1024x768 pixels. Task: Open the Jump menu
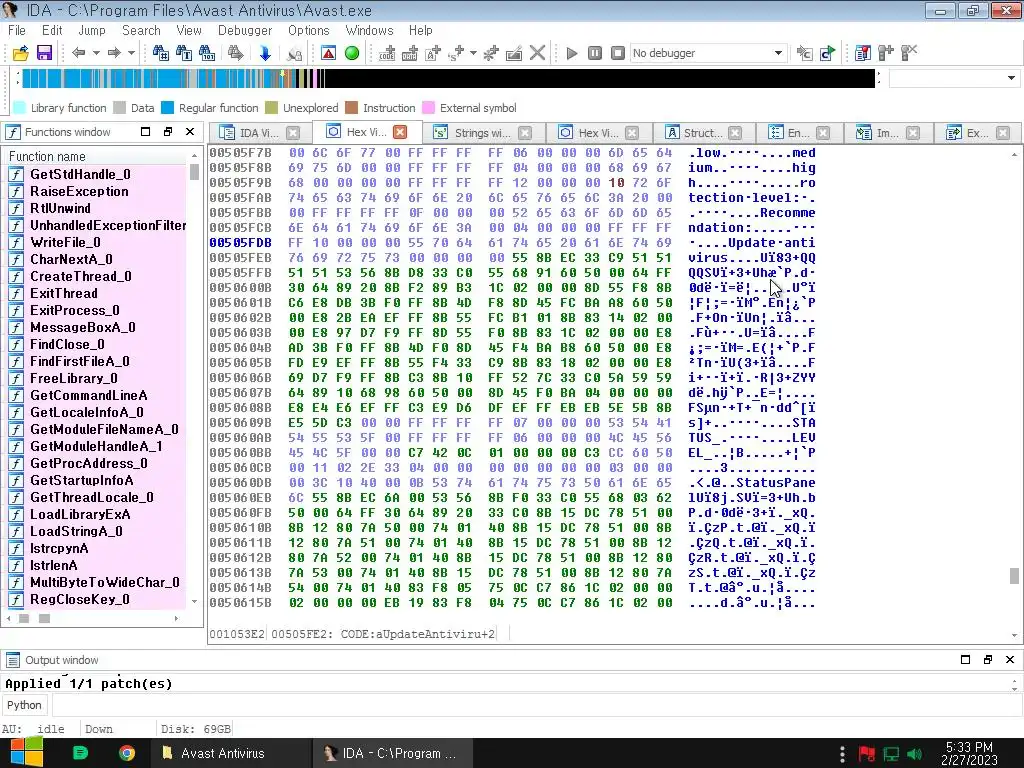click(92, 30)
